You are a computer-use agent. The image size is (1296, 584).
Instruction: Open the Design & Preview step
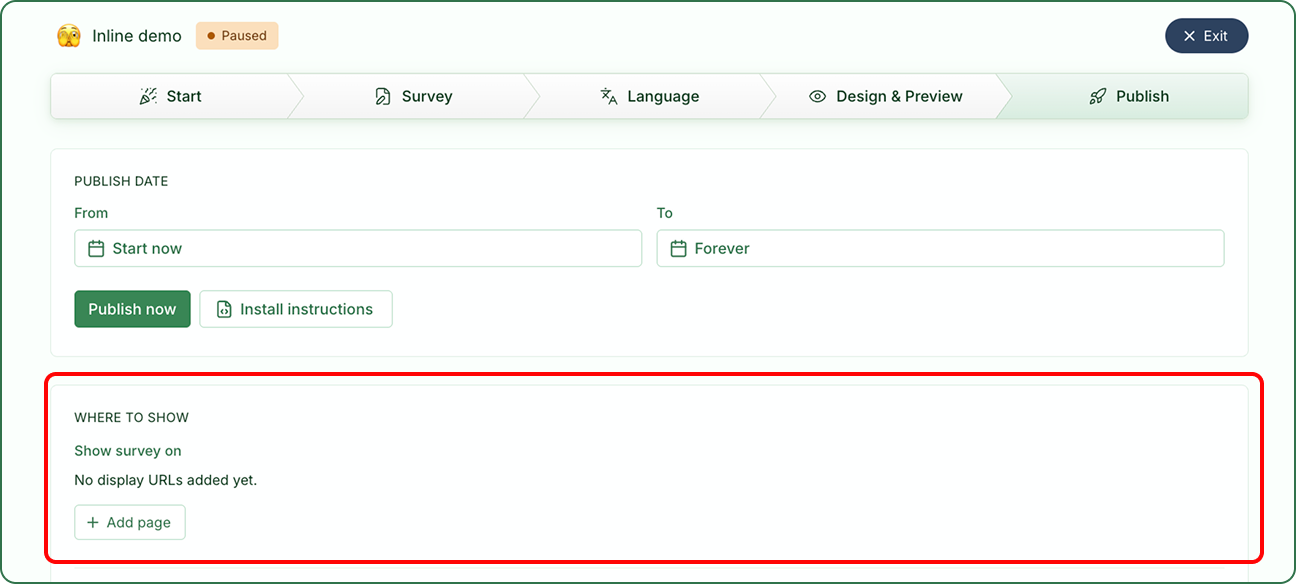tap(886, 96)
